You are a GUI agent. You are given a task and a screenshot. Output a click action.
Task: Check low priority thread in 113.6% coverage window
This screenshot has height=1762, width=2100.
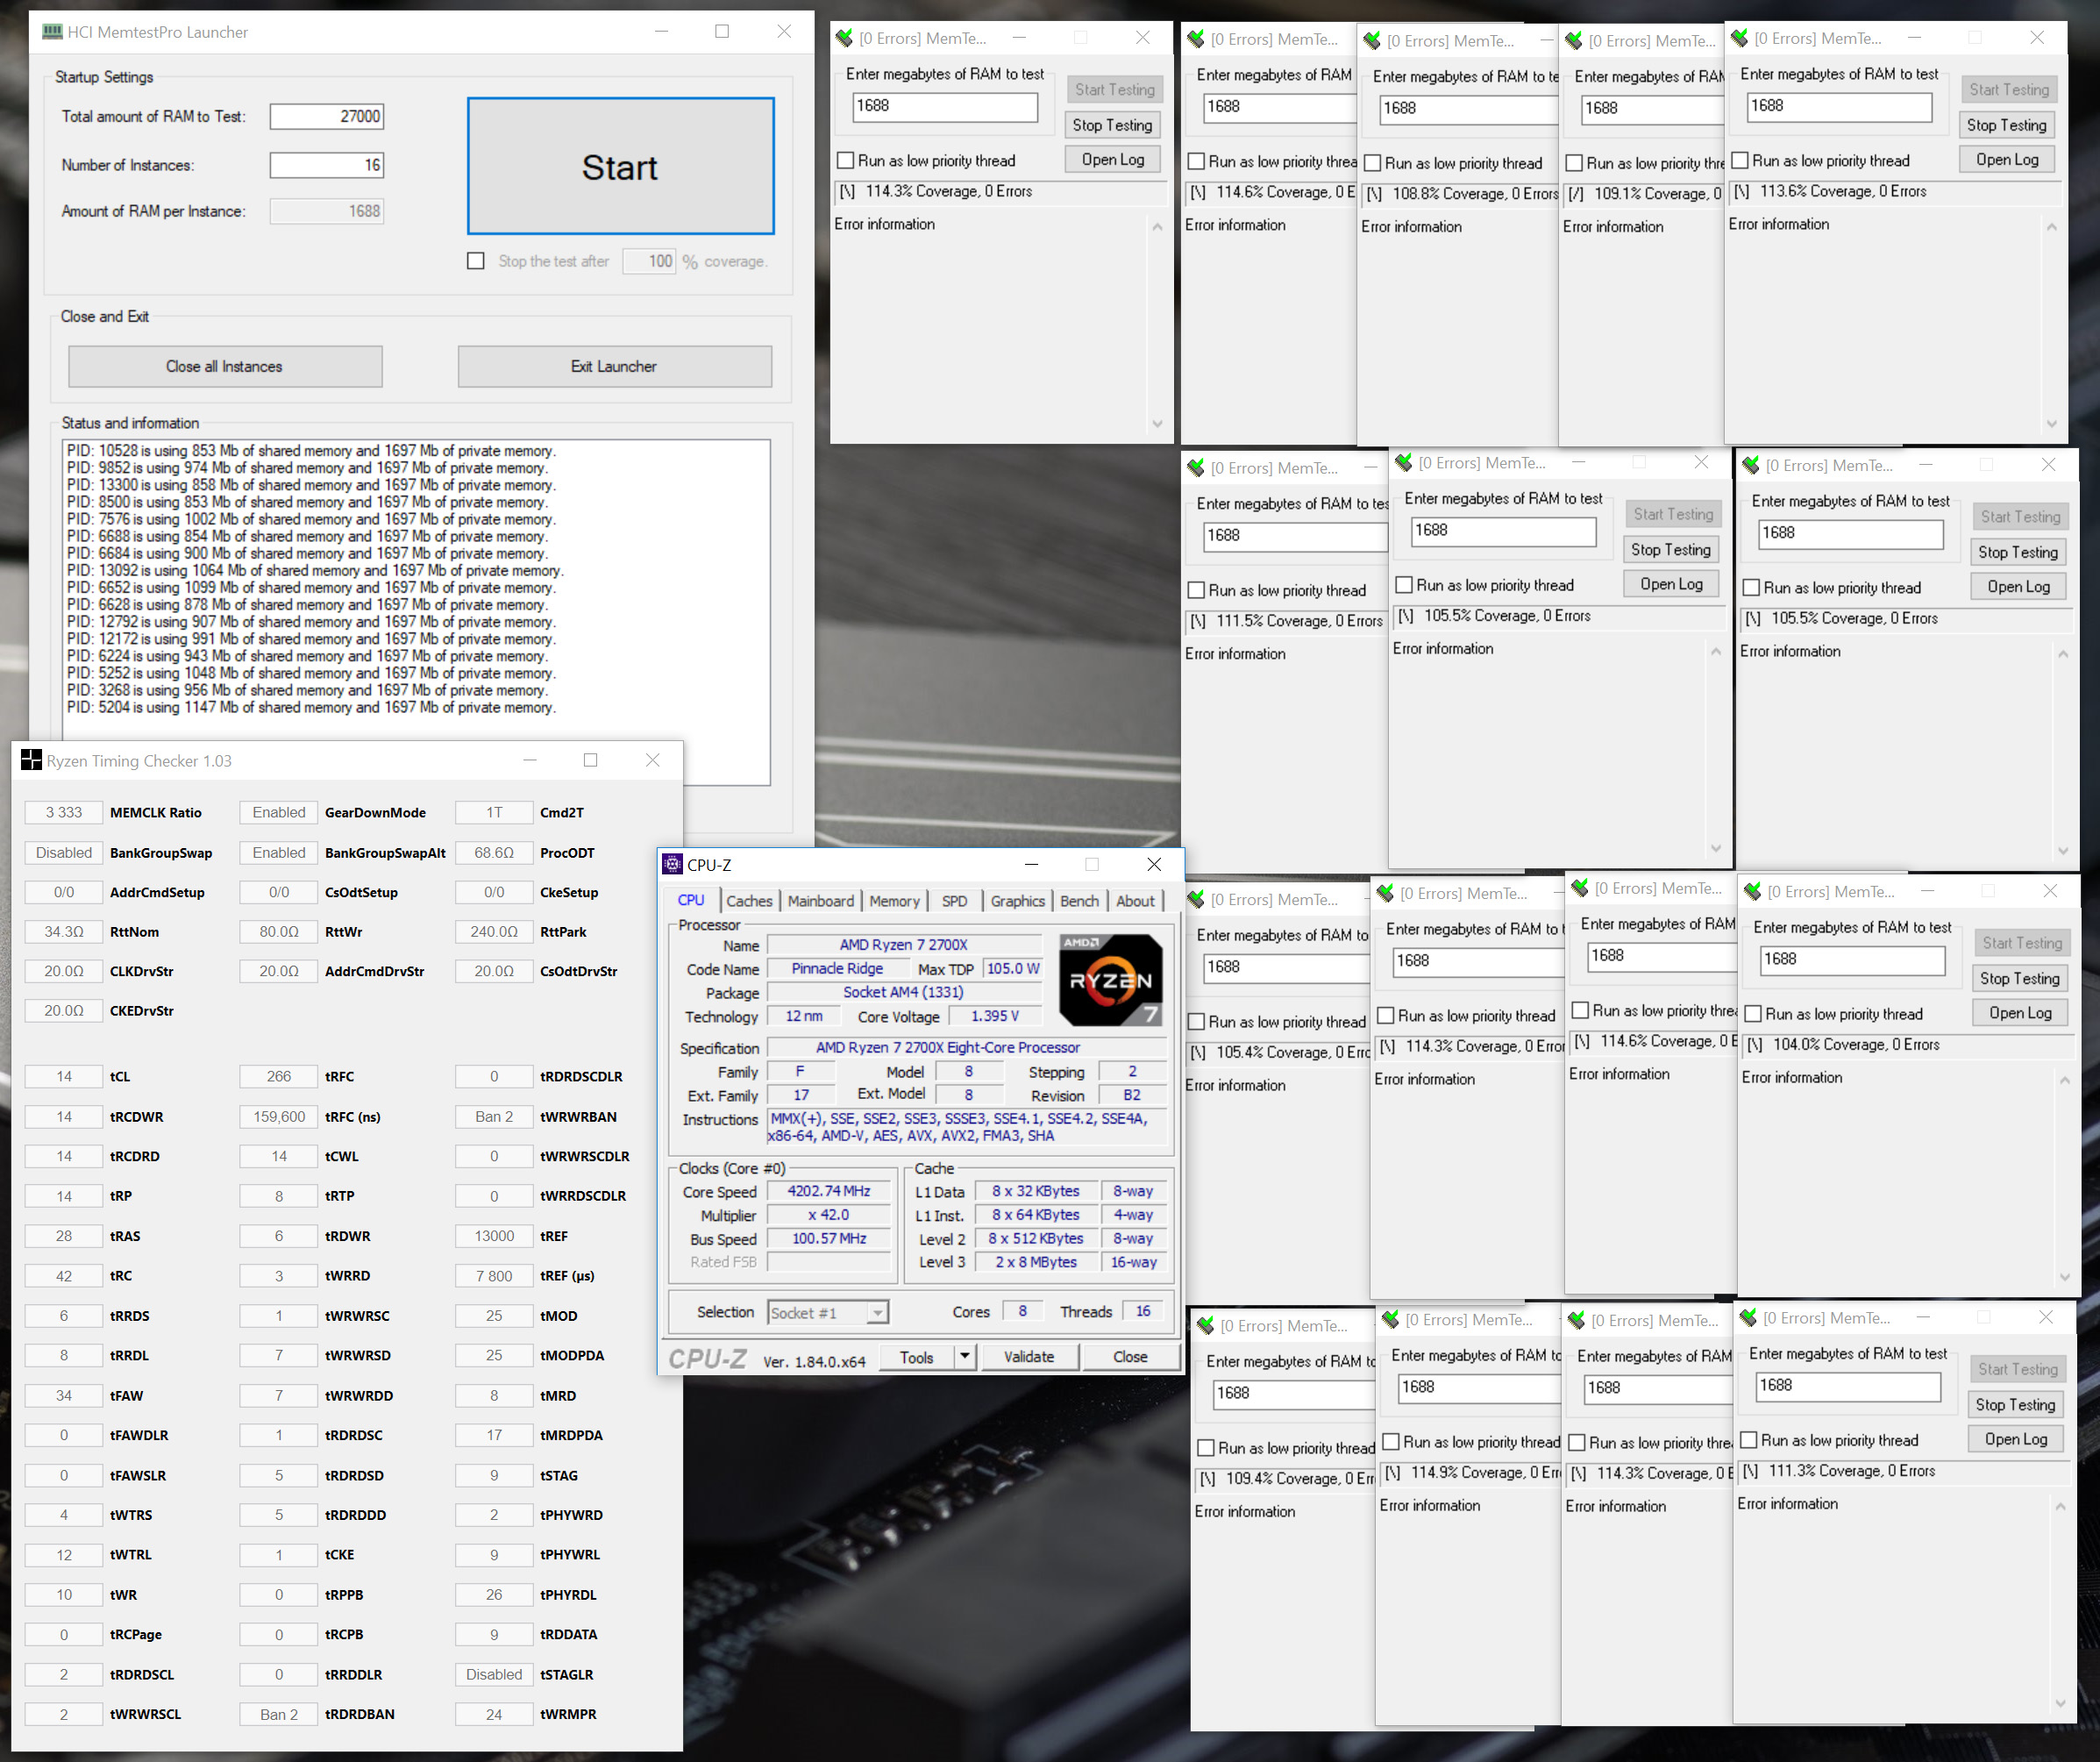1740,161
